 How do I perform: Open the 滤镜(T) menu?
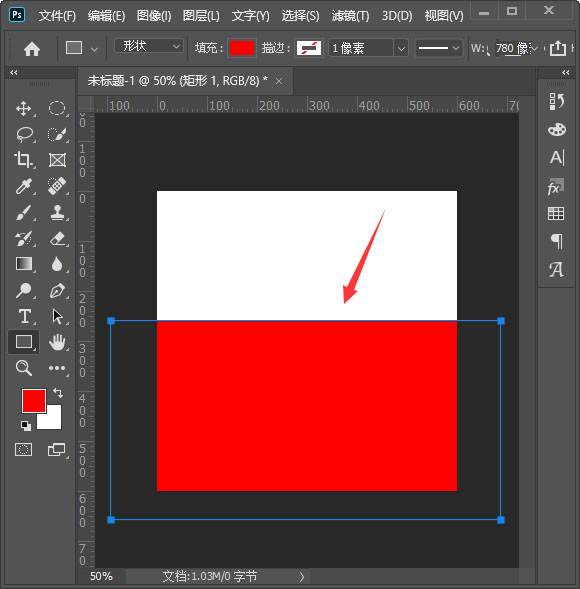(x=350, y=16)
